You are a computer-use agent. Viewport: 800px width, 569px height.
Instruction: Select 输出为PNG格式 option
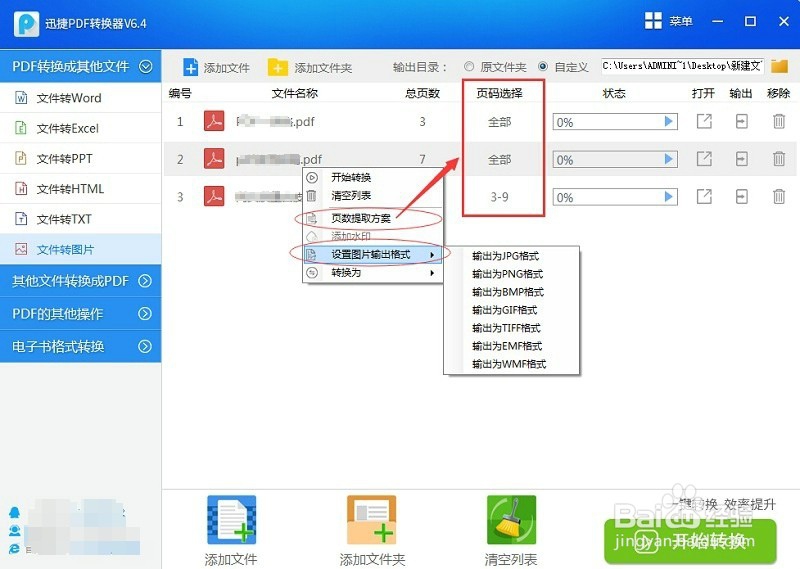pyautogui.click(x=512, y=274)
